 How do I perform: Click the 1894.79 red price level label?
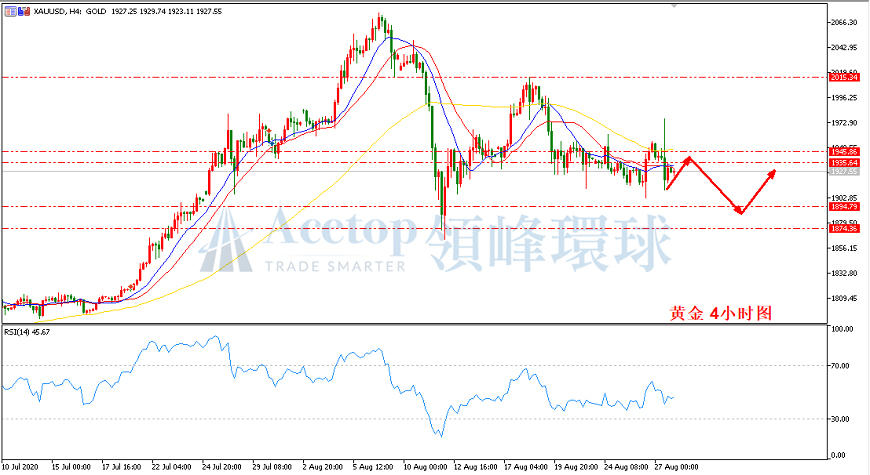pos(844,206)
